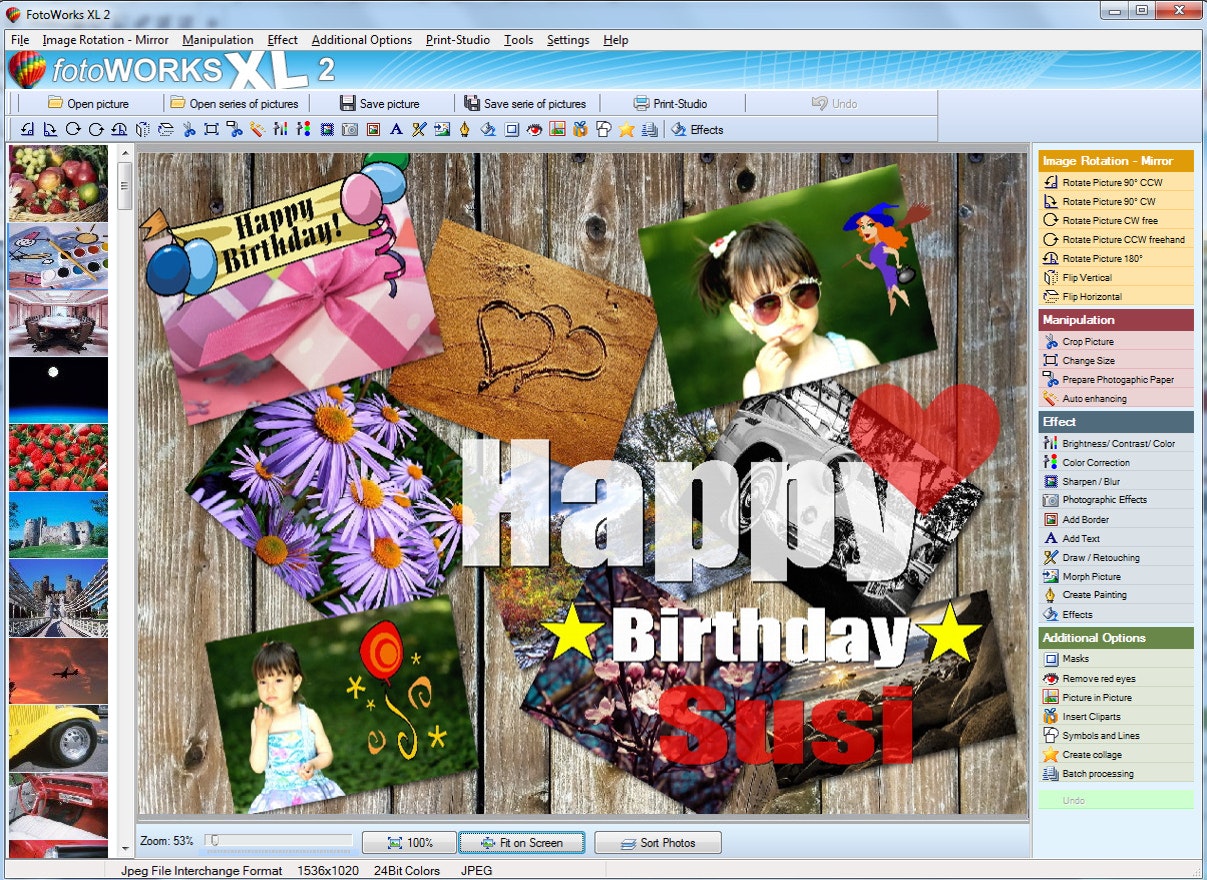Click the Rotate 90° CW toolbar icon
The width and height of the screenshot is (1207, 880).
pos(49,129)
